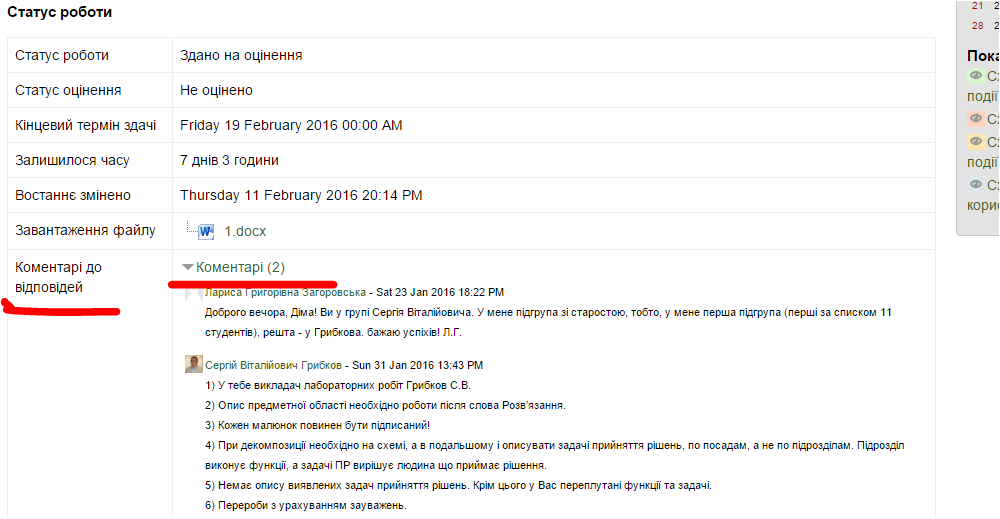Click Сергій Грибков's avatar photo
The height and width of the screenshot is (519, 1000).
click(193, 364)
